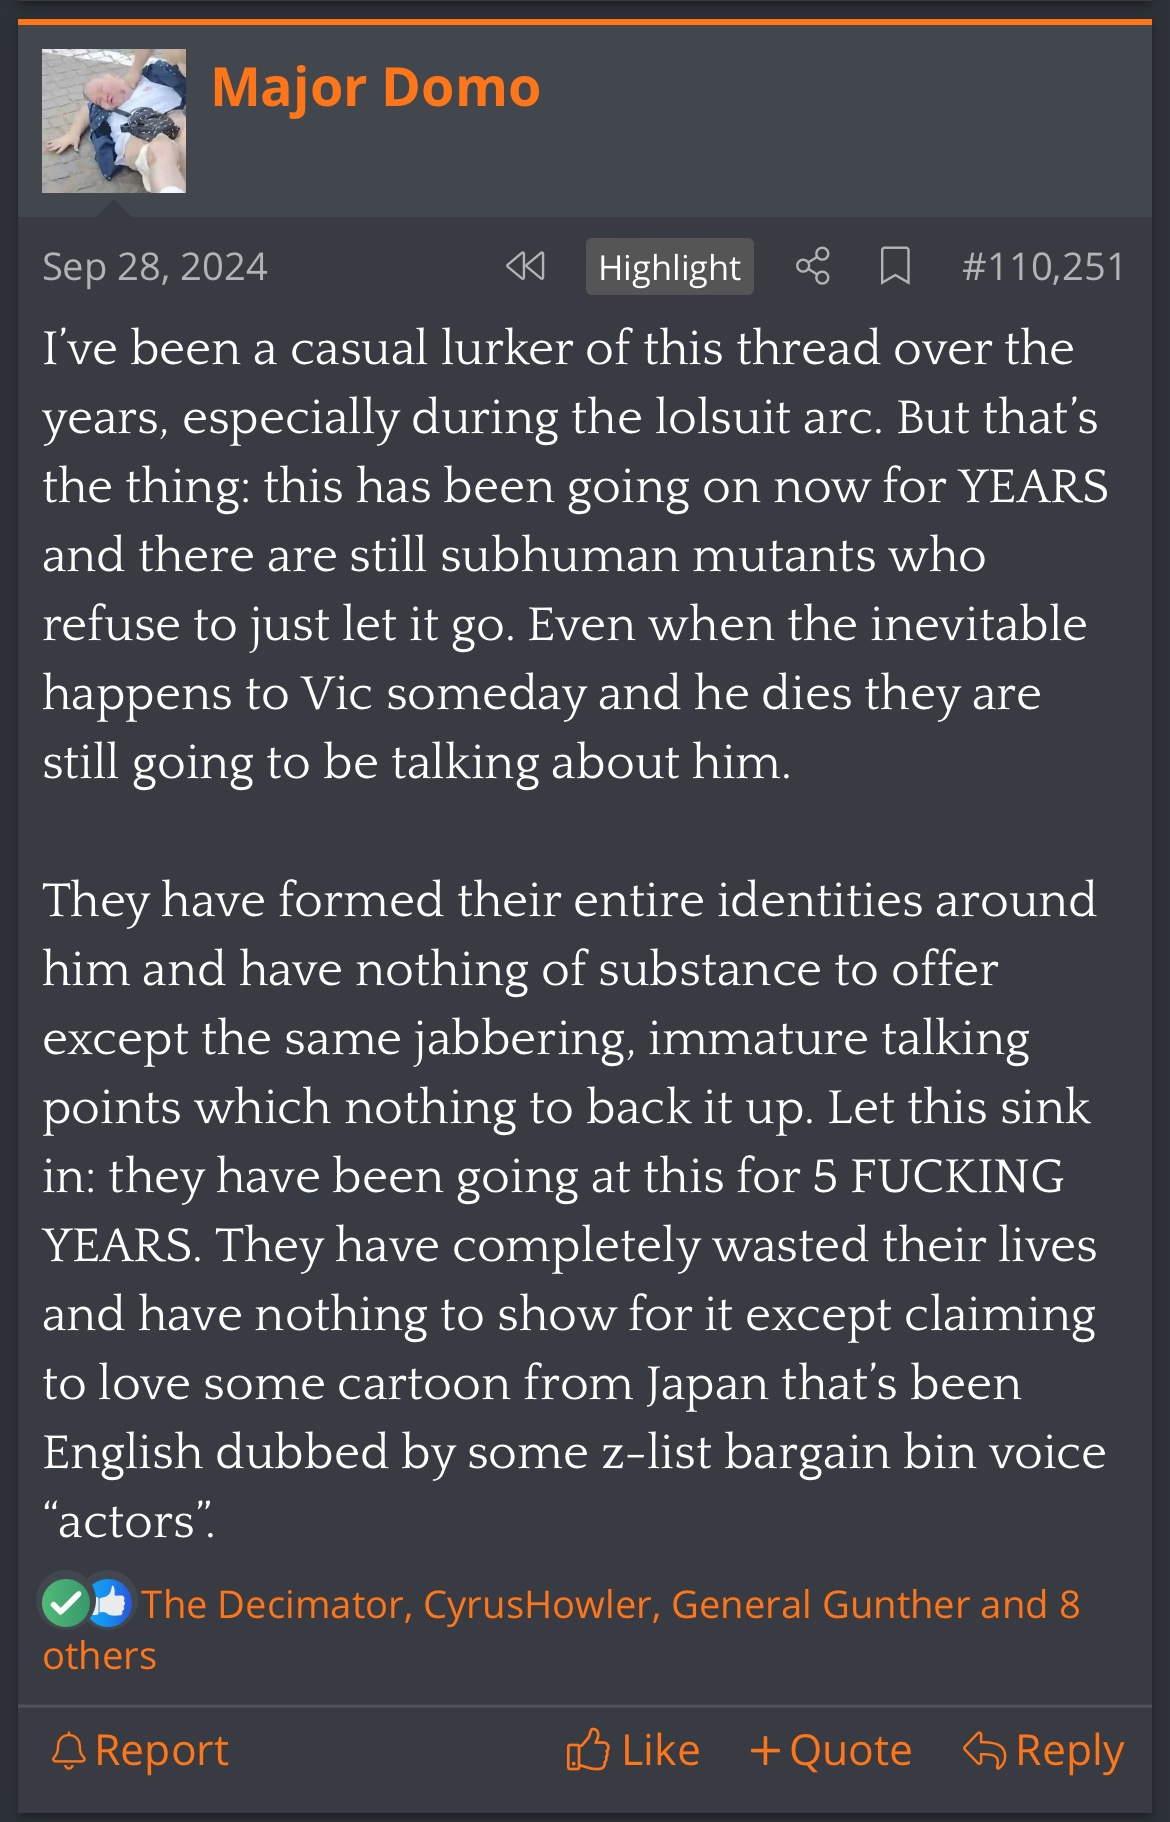Click the plus icon beside Quote

point(765,1750)
